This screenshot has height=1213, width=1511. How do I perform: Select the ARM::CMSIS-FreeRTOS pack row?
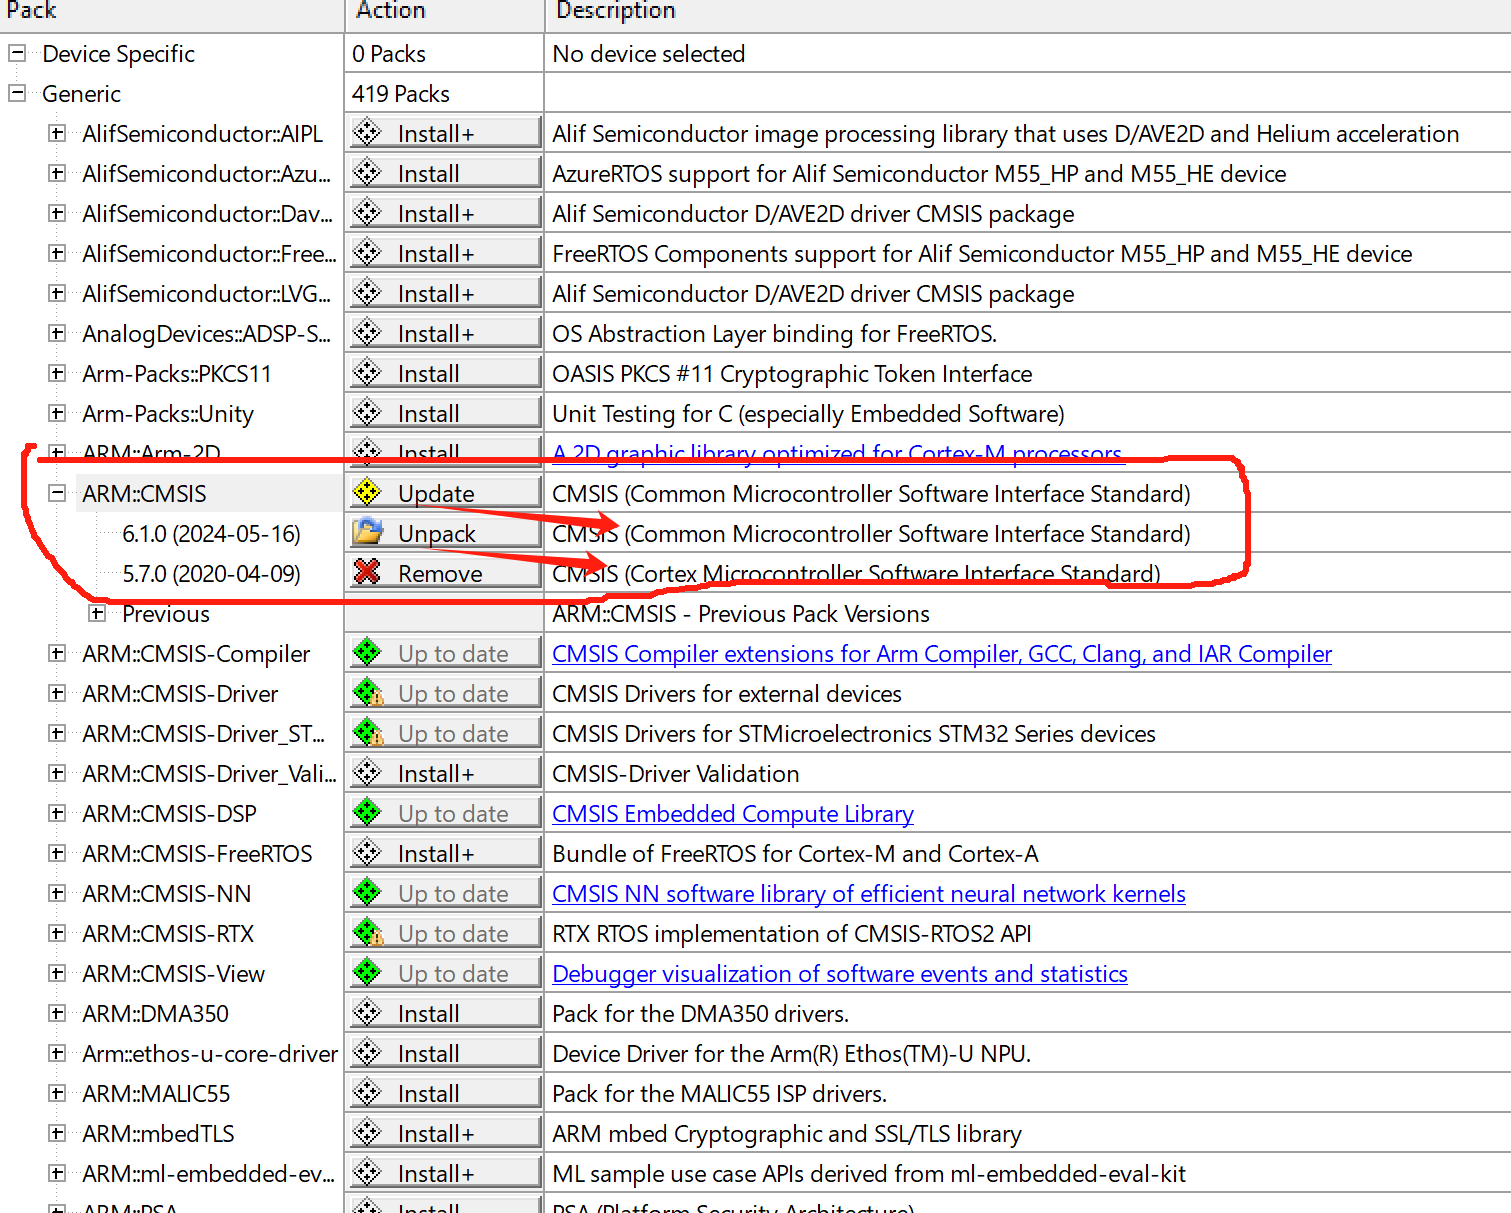click(197, 853)
